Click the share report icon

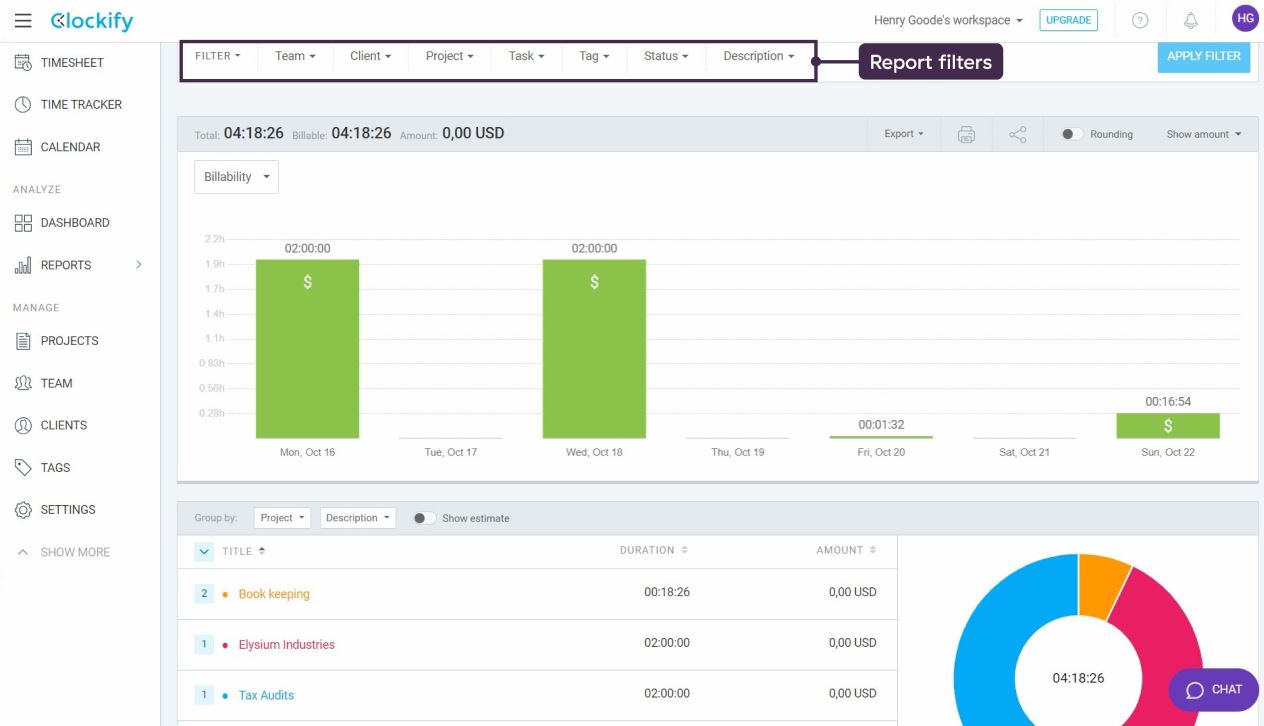[1018, 135]
